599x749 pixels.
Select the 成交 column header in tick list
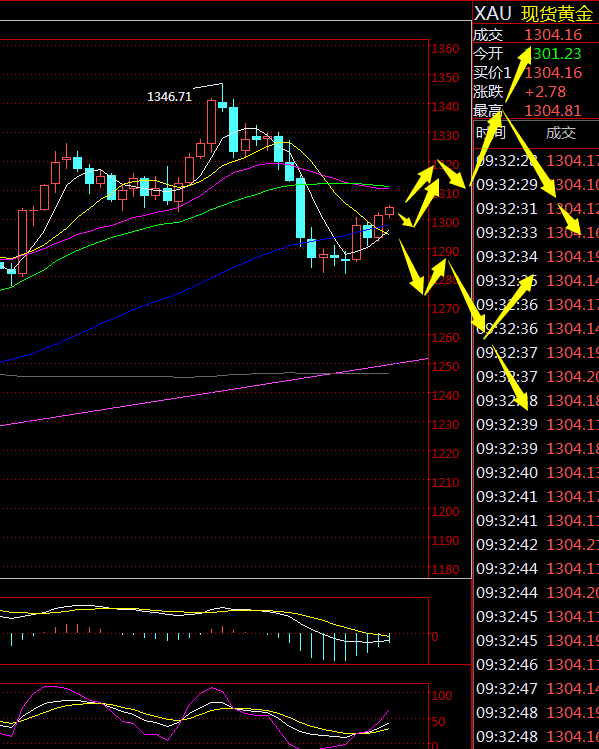[561, 133]
